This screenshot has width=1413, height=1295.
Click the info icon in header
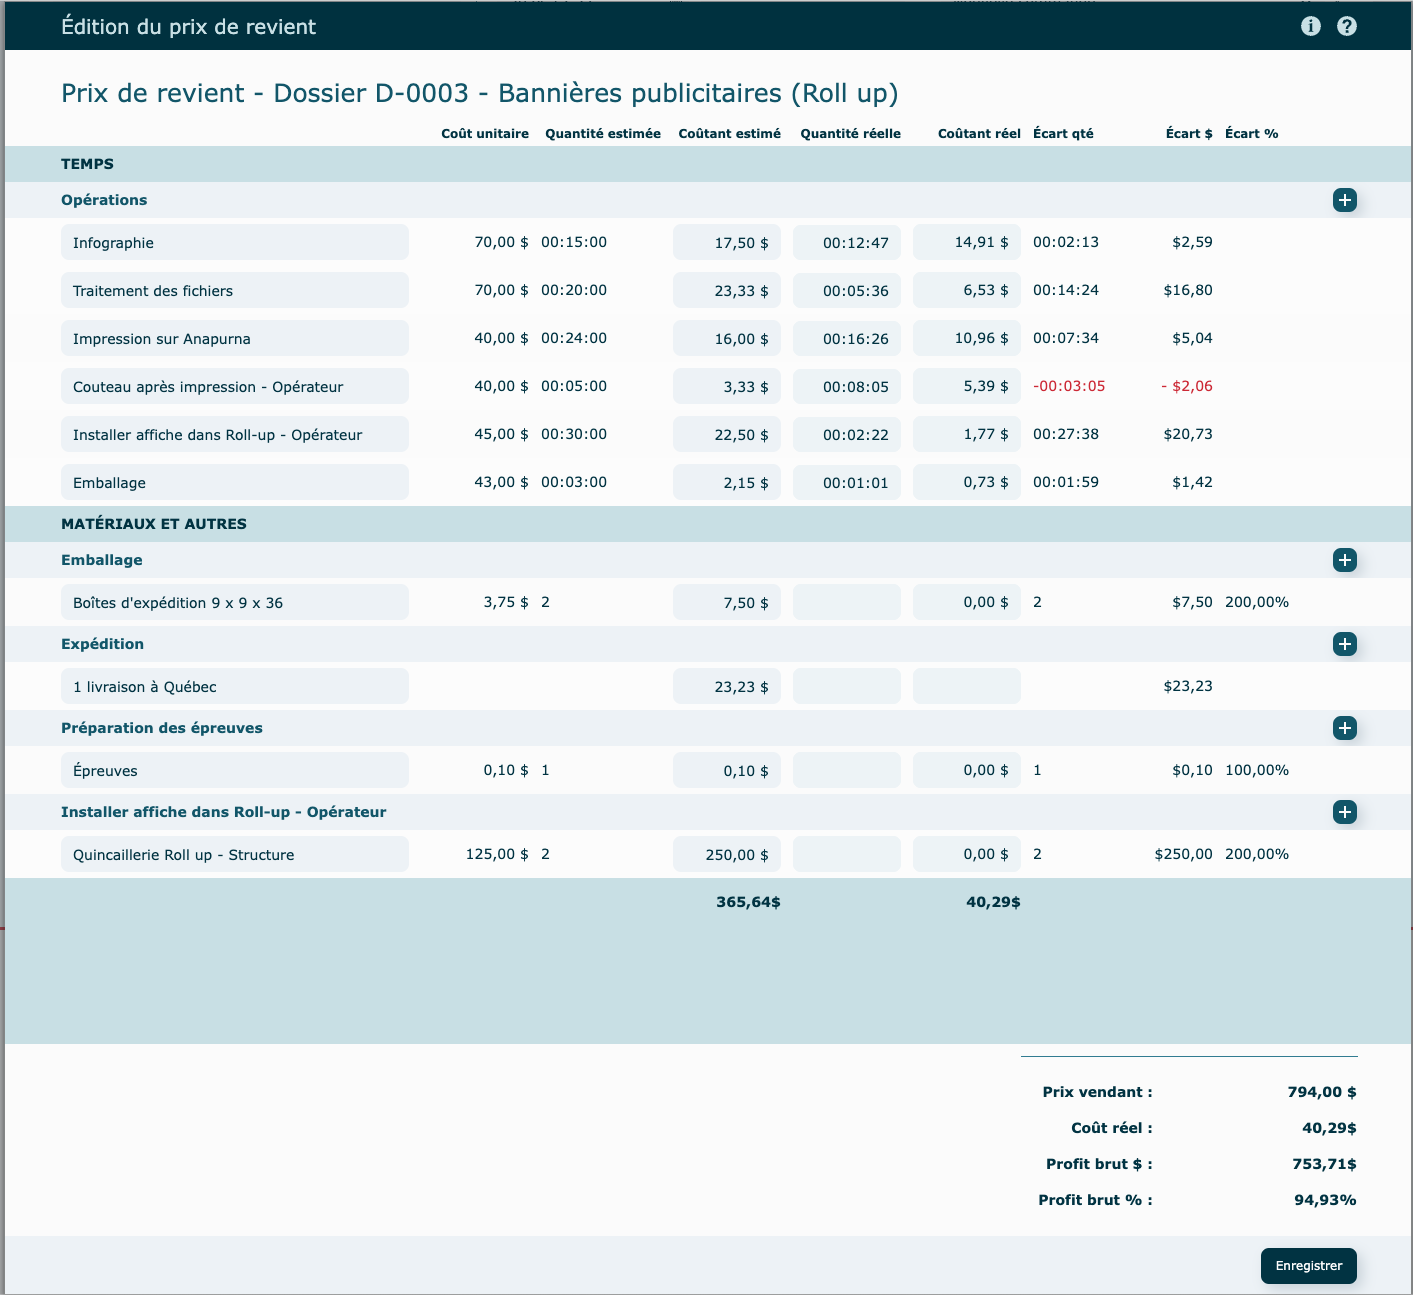[x=1310, y=26]
